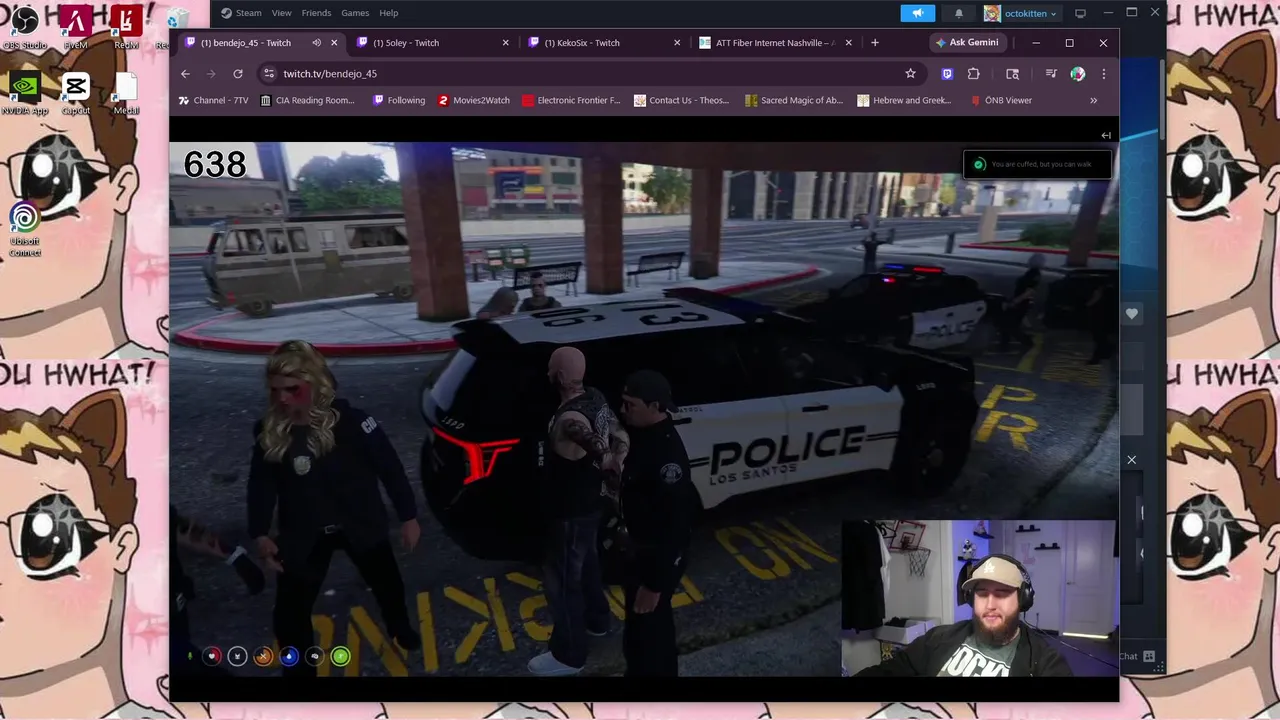Launch FiveM from the desktop
The height and width of the screenshot is (720, 1280).
(x=75, y=27)
